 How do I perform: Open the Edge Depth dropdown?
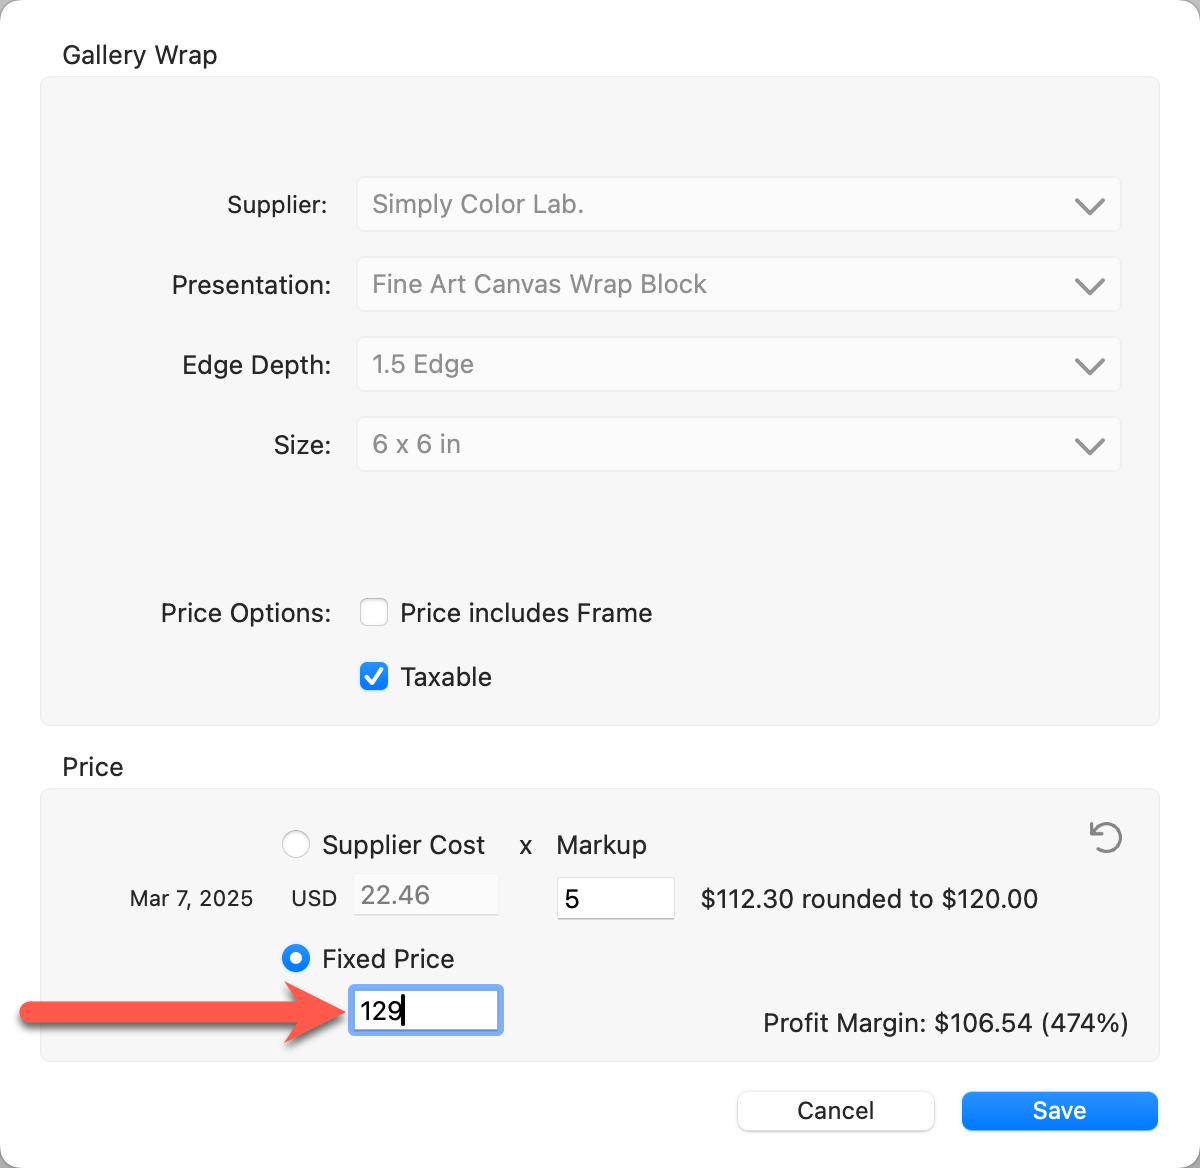pos(738,365)
